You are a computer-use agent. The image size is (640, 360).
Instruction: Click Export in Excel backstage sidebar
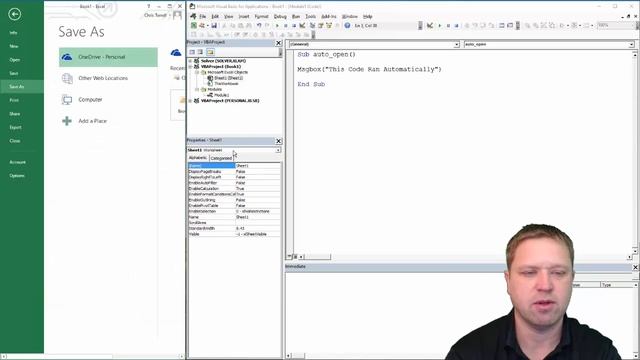16,127
